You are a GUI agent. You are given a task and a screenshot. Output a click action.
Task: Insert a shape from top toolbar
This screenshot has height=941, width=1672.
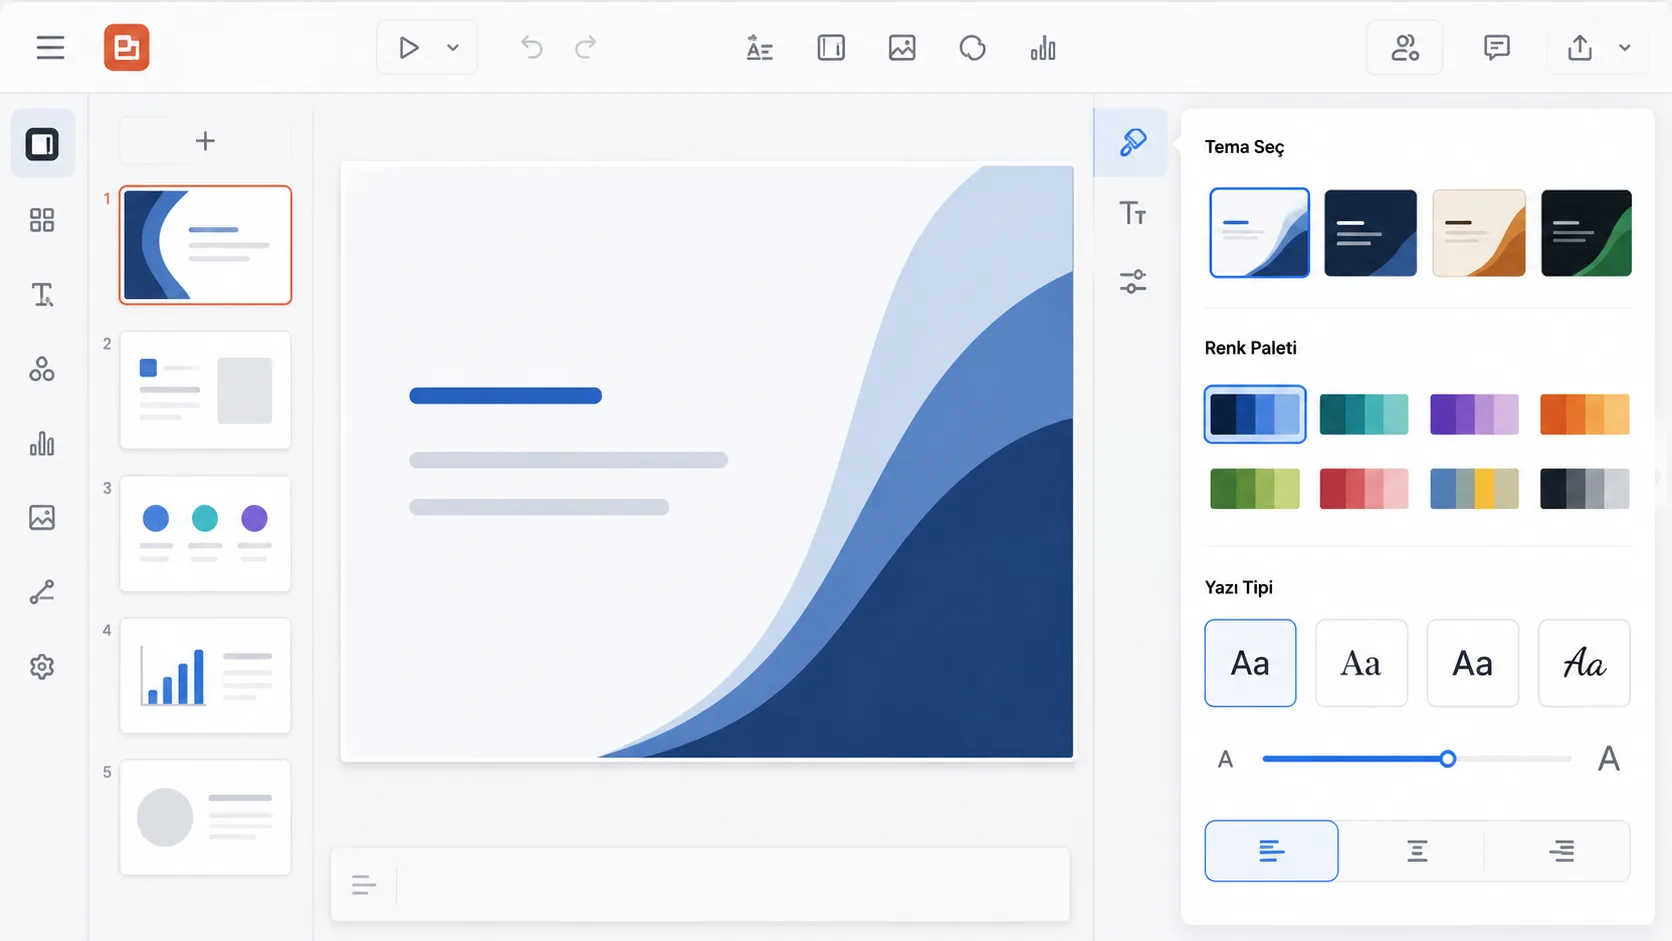coord(972,47)
